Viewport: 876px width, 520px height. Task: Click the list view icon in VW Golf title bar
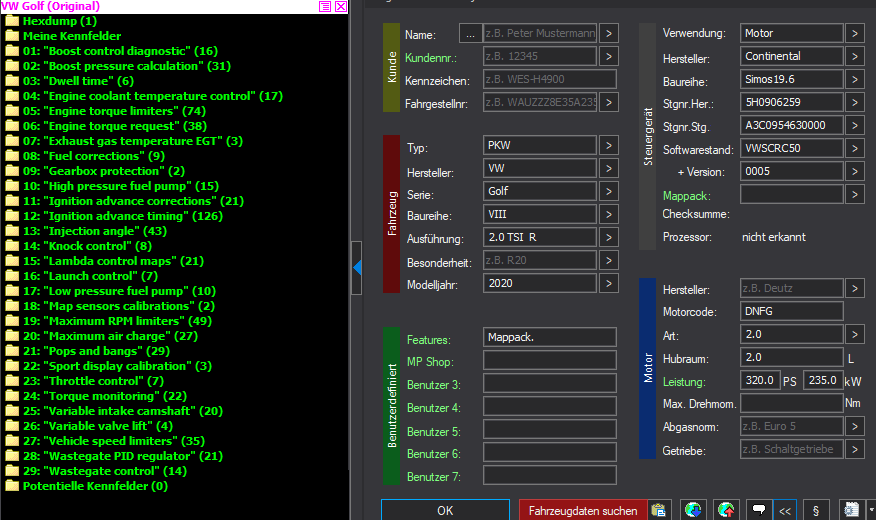click(x=325, y=6)
